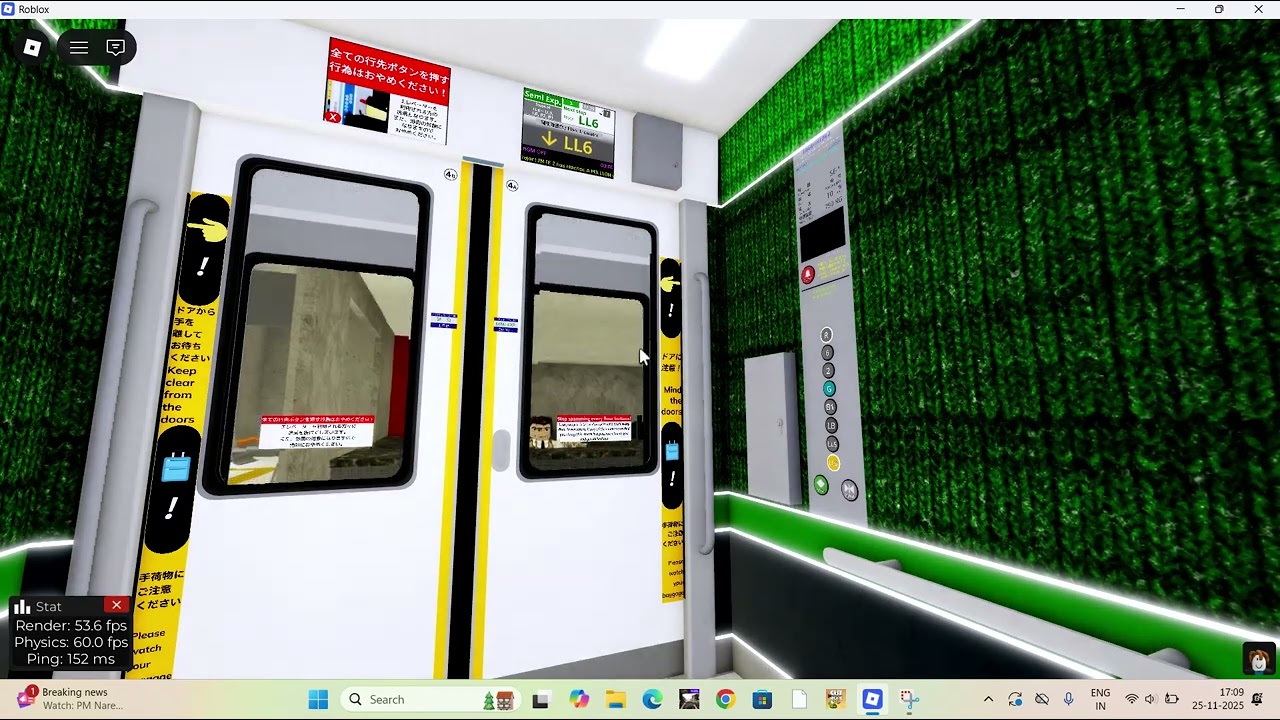Open the blank document taskbar icon
This screenshot has width=1280, height=720.
pos(799,699)
